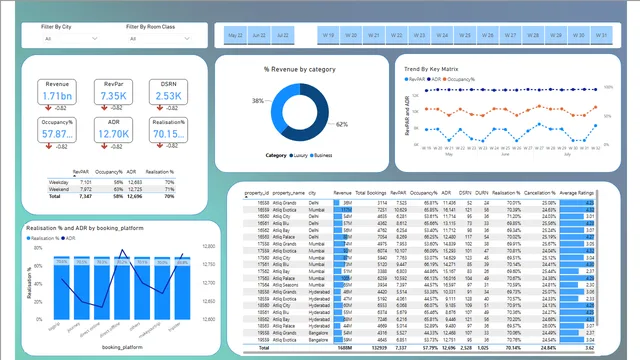The width and height of the screenshot is (640, 360).
Task: Click the others bar in platform chart
Action: tap(142, 288)
